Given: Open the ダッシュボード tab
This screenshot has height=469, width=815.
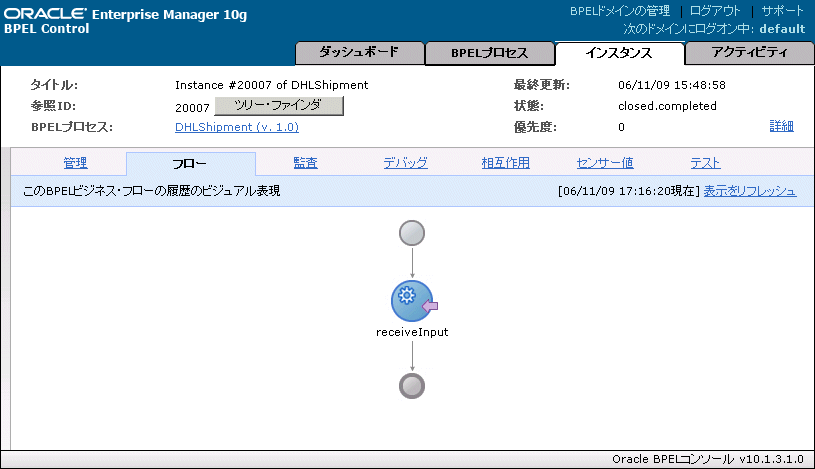Looking at the screenshot, I should [359, 53].
